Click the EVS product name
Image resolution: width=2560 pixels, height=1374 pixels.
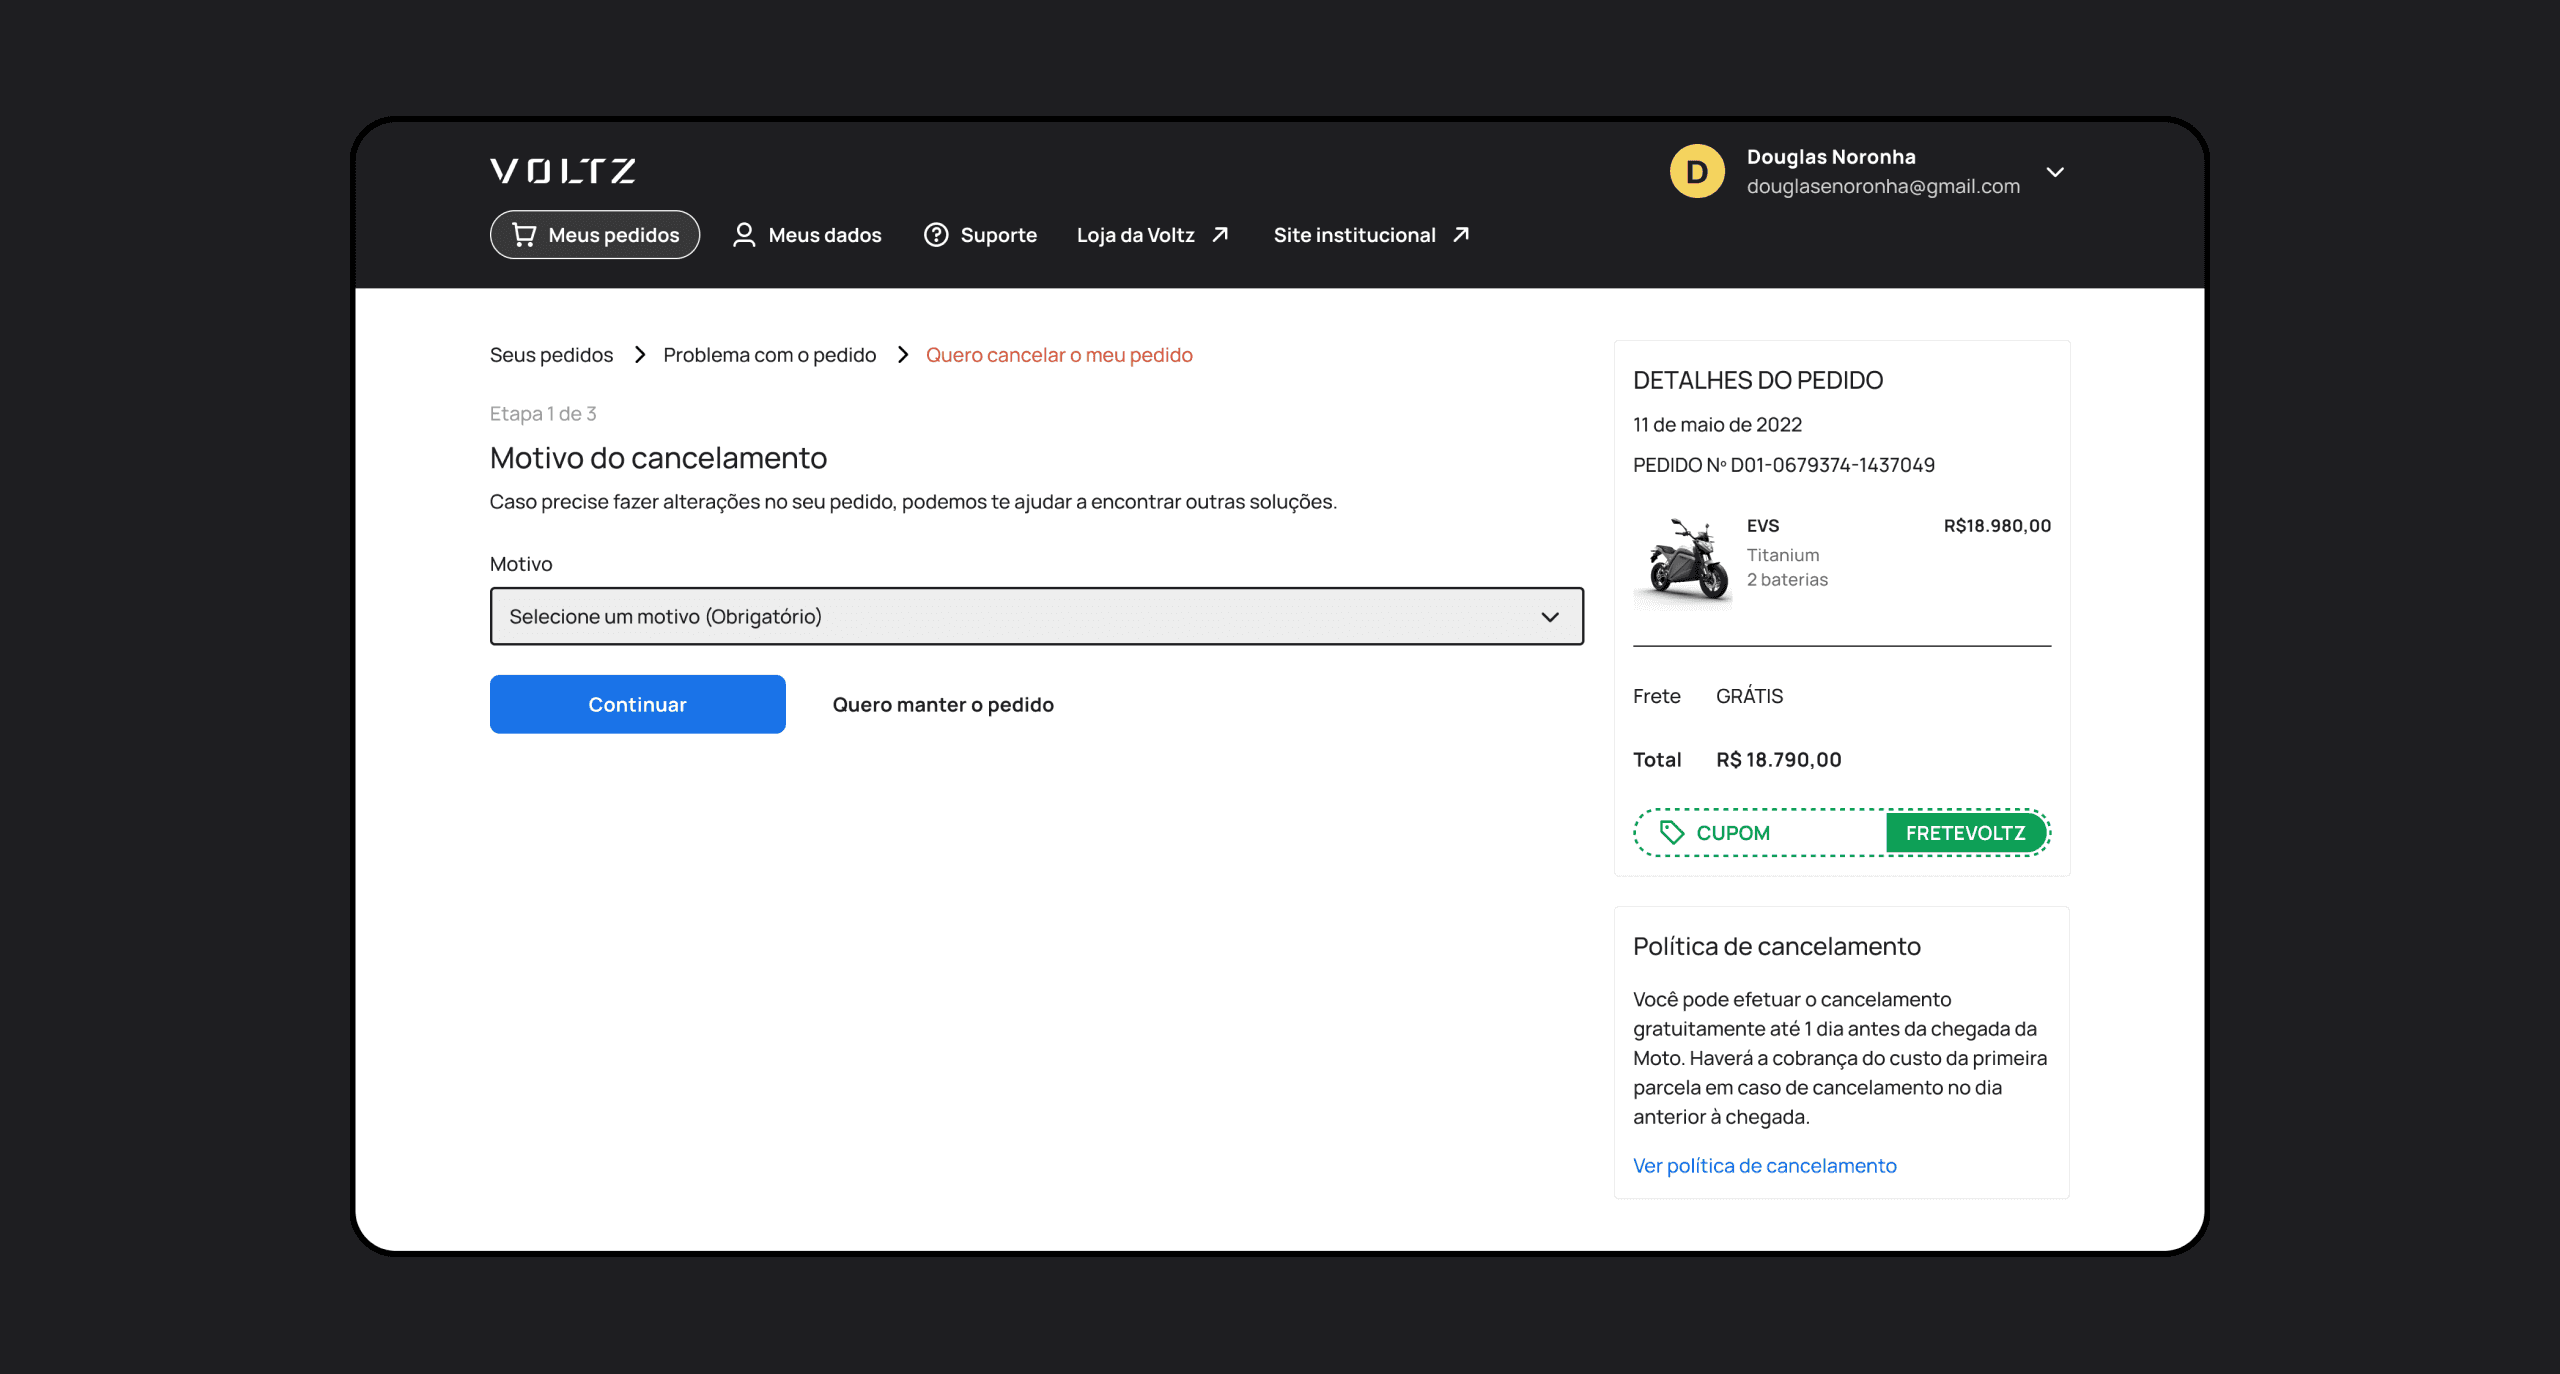1763,526
